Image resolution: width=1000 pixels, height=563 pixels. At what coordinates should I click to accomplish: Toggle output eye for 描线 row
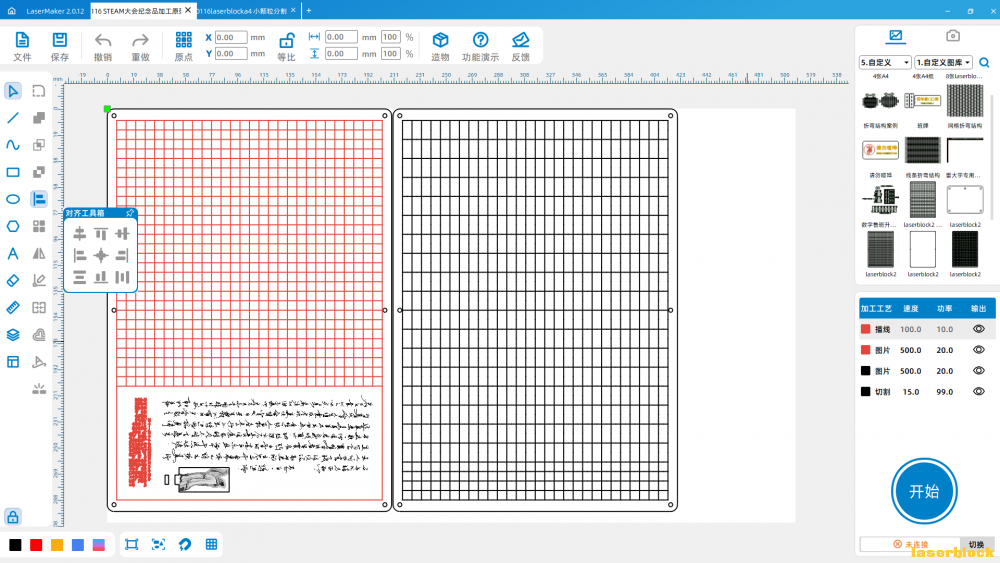978,329
